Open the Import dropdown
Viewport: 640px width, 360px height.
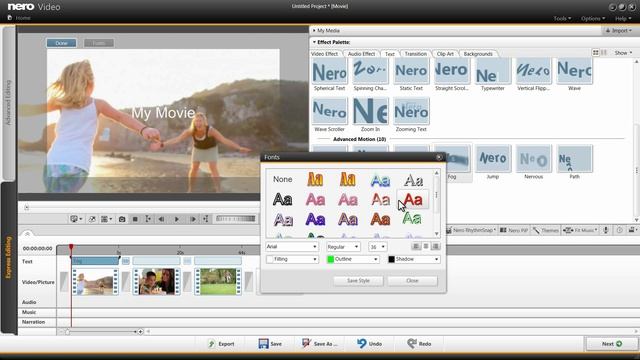[618, 31]
